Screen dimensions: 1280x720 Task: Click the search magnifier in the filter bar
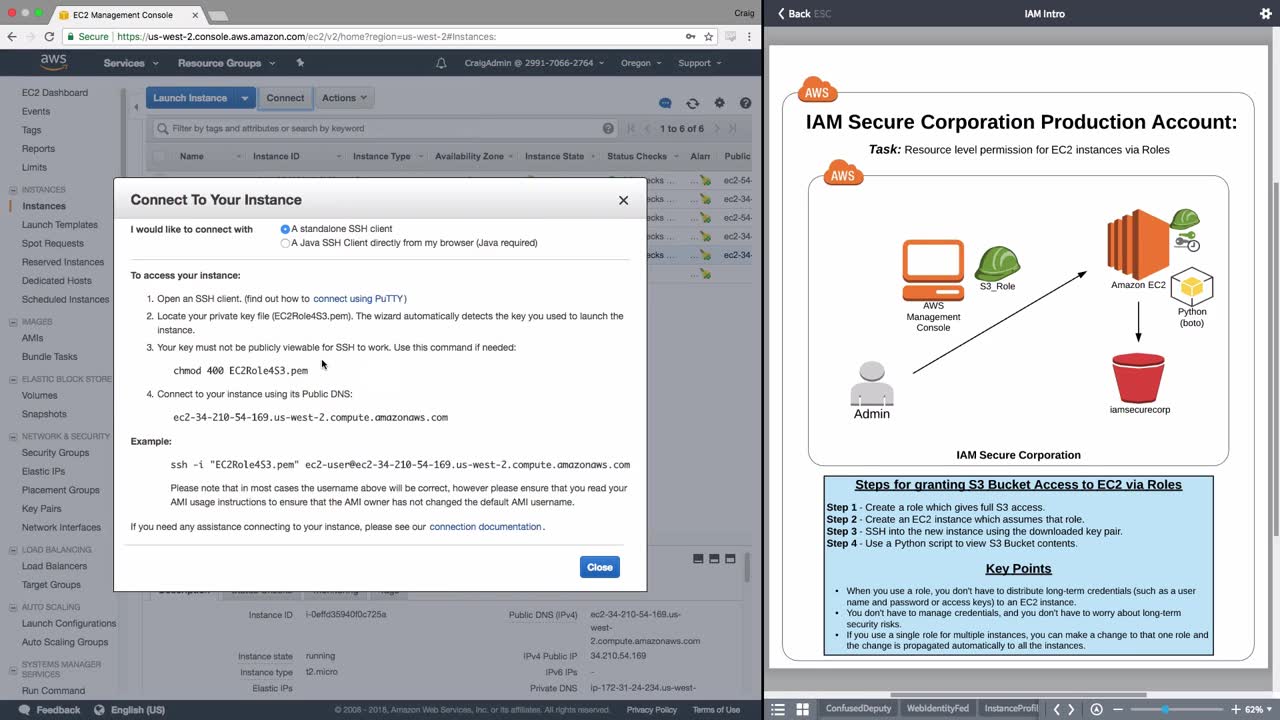pyautogui.click(x=163, y=128)
